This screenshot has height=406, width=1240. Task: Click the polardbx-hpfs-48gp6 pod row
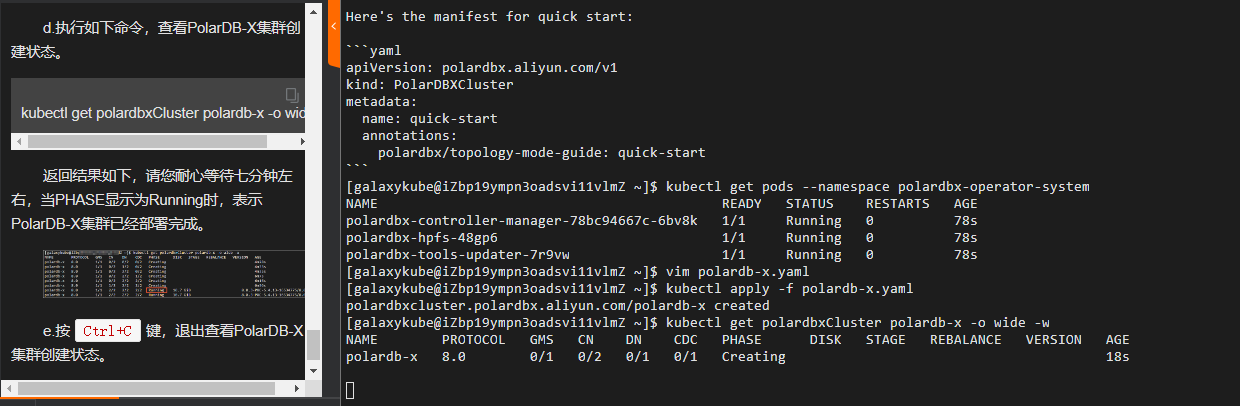[x=662, y=238]
